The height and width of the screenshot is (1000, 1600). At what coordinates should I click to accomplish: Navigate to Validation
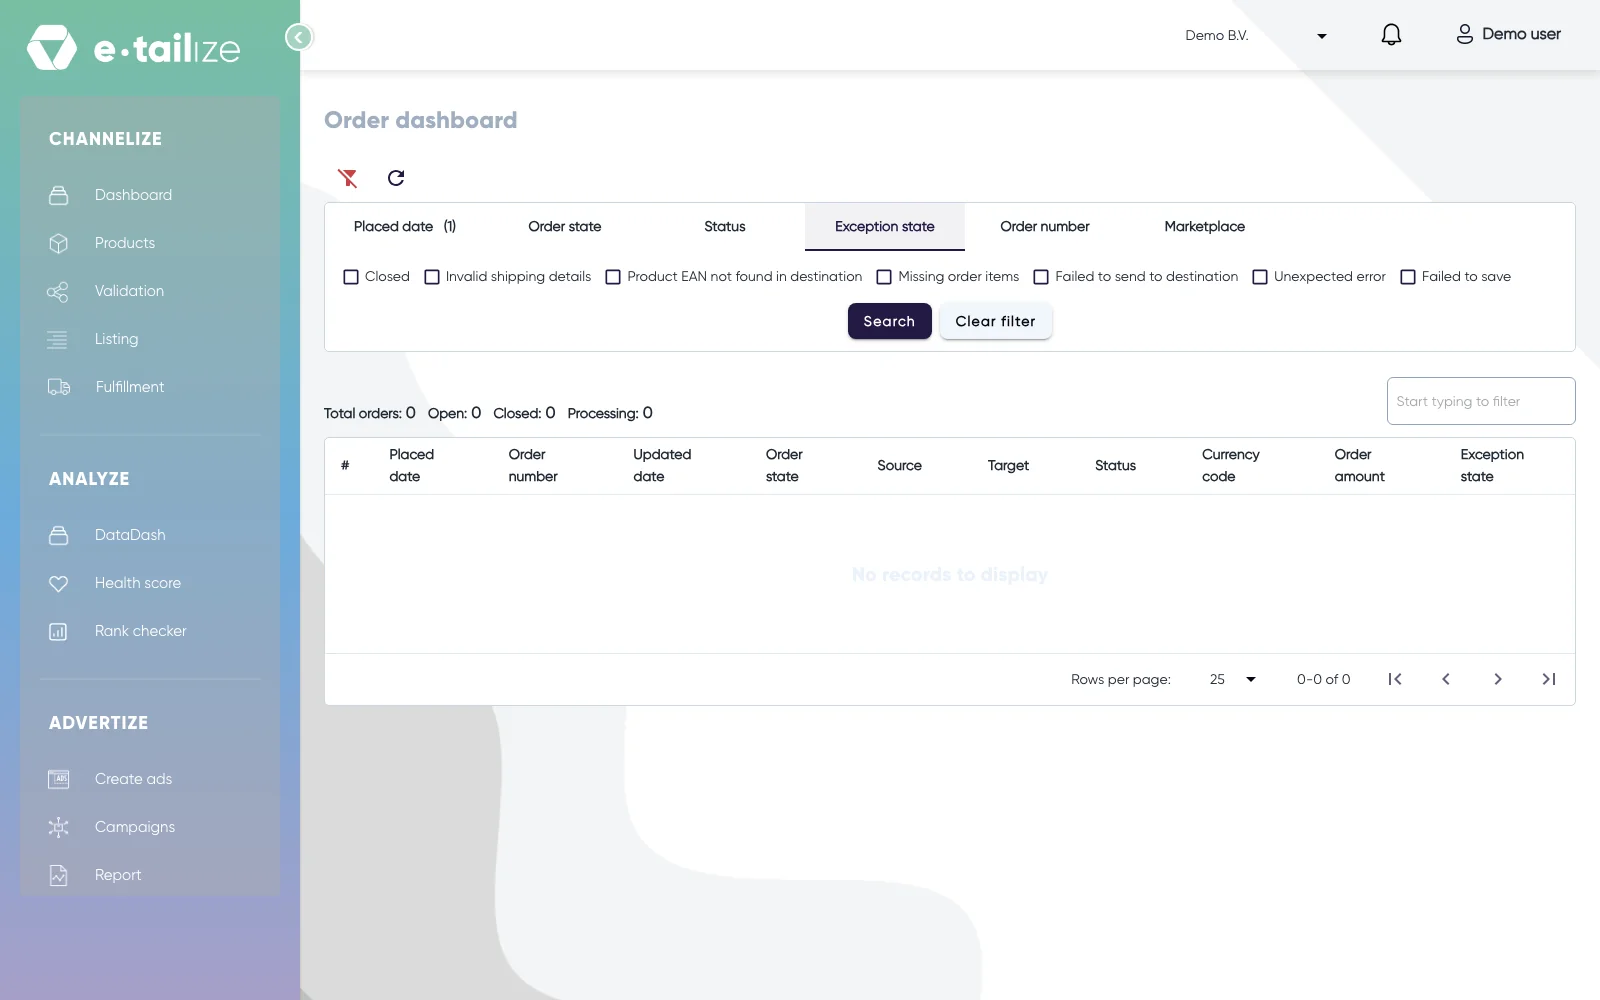click(x=129, y=291)
